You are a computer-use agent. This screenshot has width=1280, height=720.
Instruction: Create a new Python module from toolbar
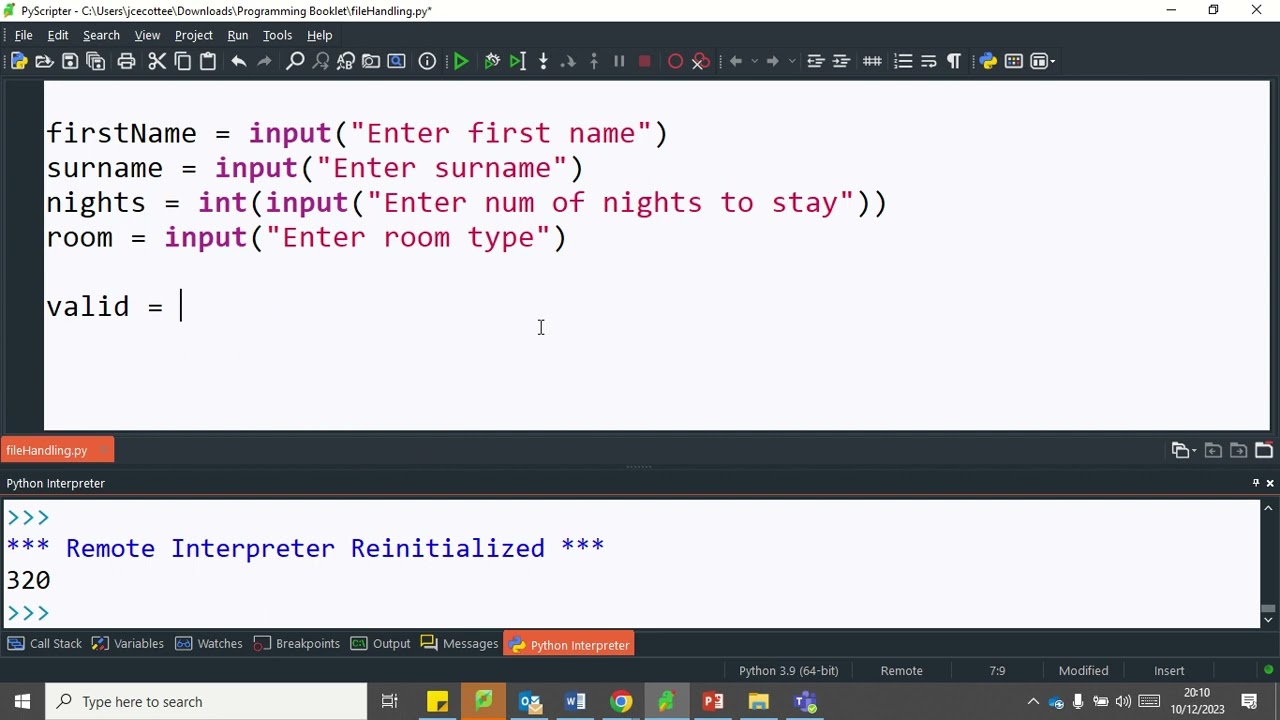(18, 61)
